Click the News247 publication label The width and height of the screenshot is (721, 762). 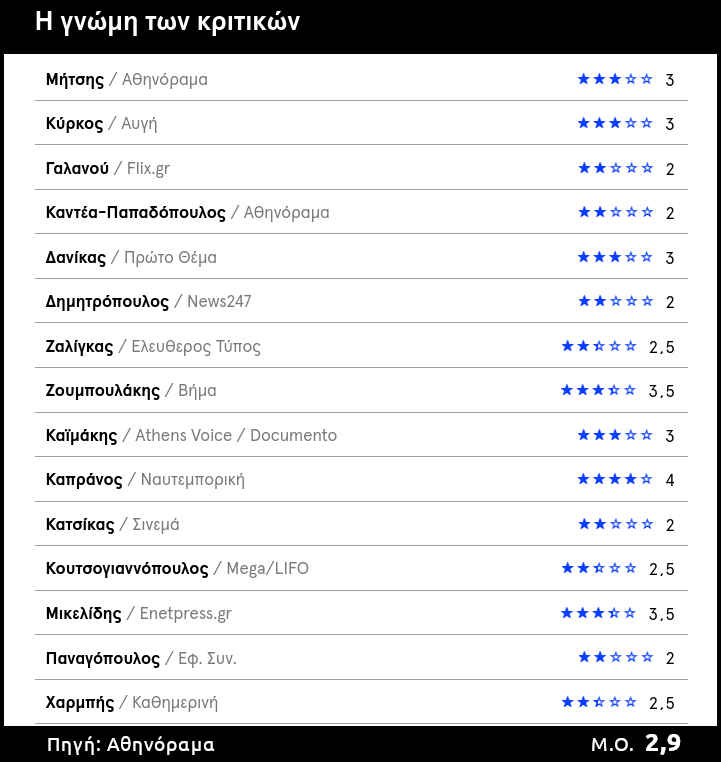coord(219,302)
